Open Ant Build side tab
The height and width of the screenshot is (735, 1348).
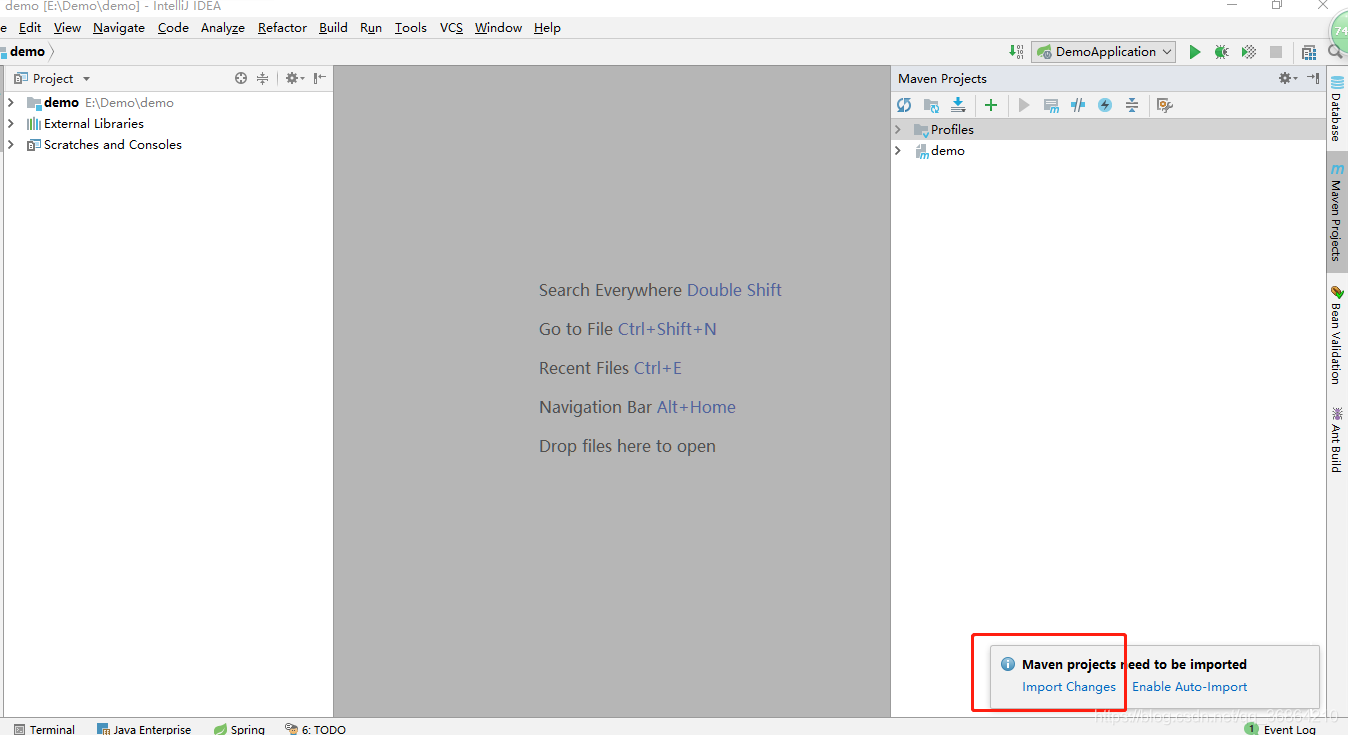pyautogui.click(x=1336, y=439)
